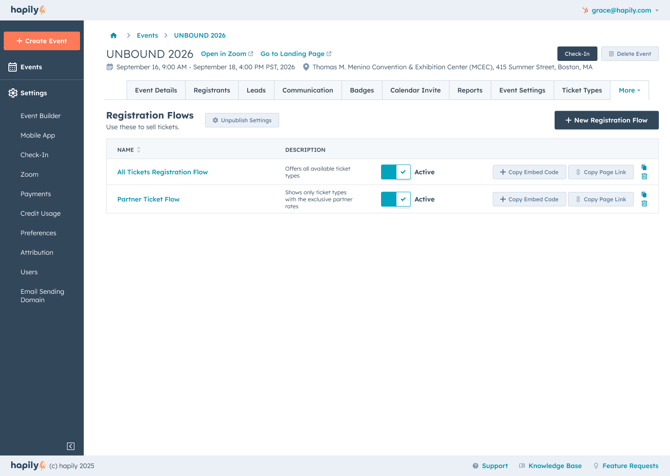Click the trash icon for All Tickets Registration Flow
Screen dimensions: 670x476
(644, 176)
